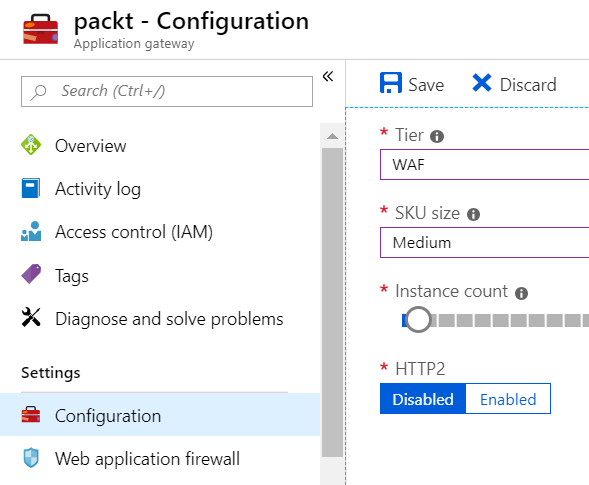This screenshot has width=589, height=485.
Task: Click the Overview gateway icon
Action: point(31,145)
